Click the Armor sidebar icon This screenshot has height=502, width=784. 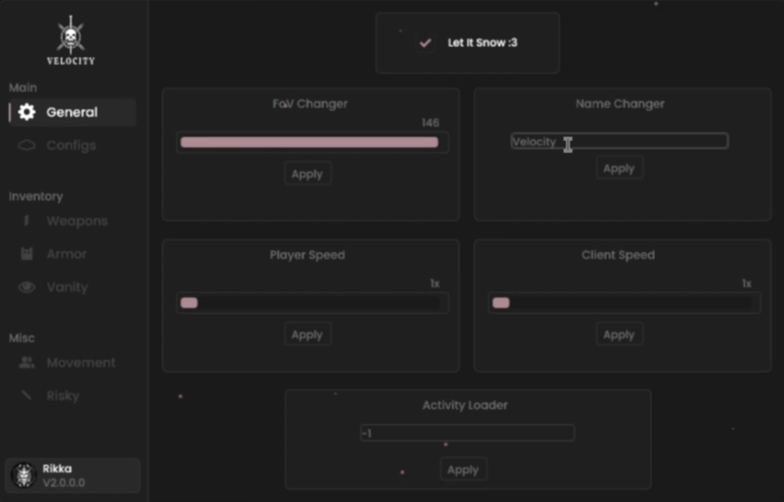coord(27,254)
